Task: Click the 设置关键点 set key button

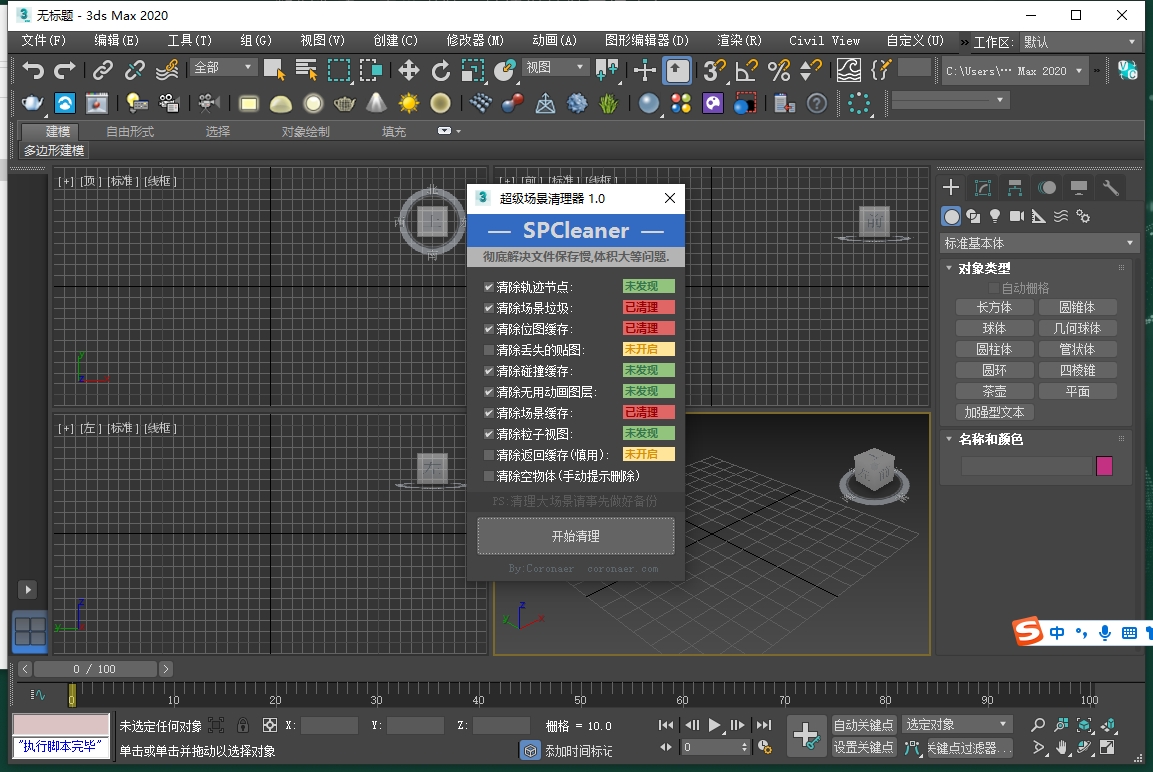Action: pos(863,747)
